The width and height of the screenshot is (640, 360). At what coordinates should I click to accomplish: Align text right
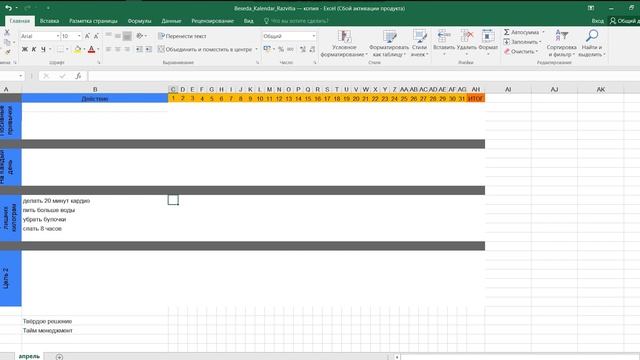pyautogui.click(x=127, y=49)
